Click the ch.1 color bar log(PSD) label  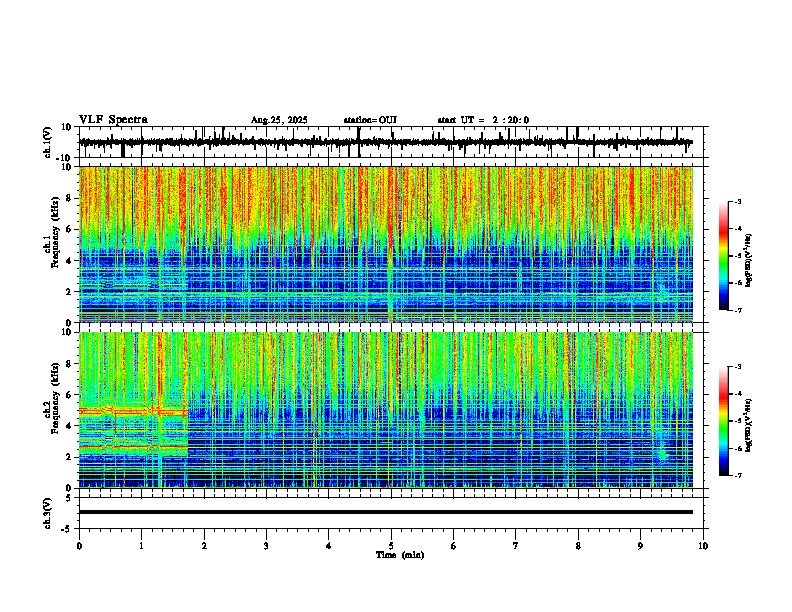pos(749,261)
